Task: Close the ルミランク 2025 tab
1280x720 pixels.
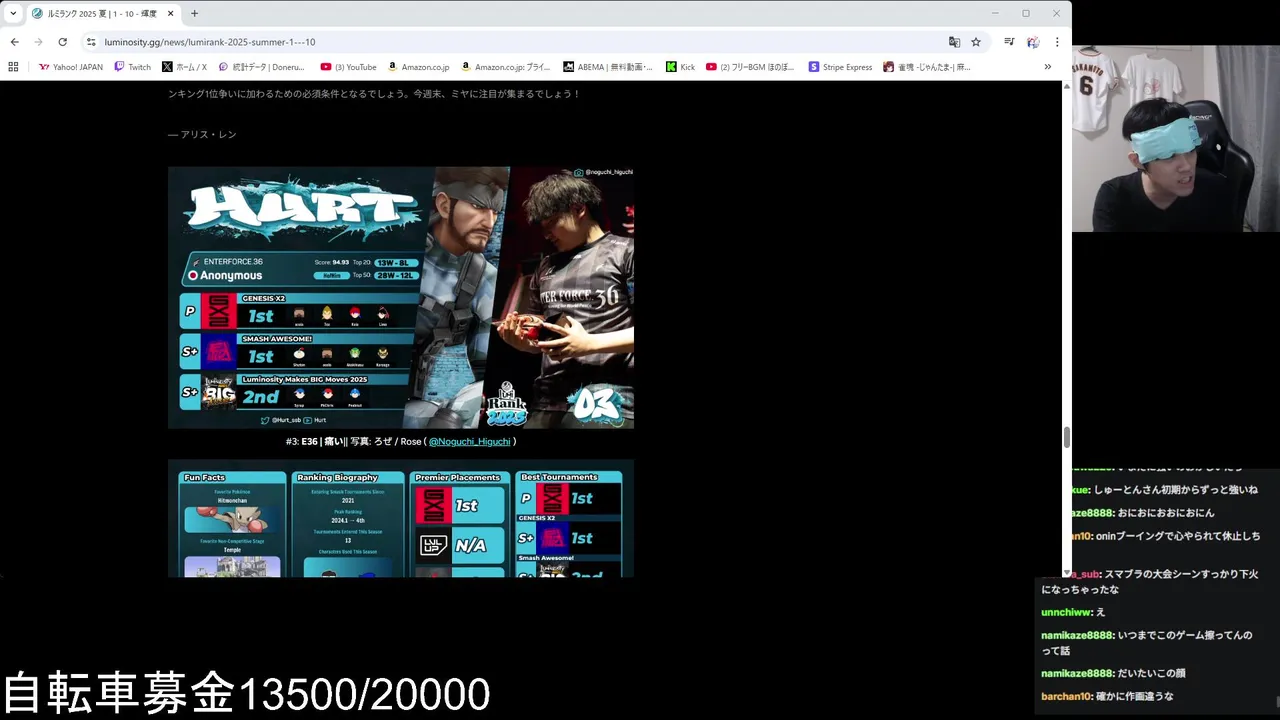Action: point(170,13)
